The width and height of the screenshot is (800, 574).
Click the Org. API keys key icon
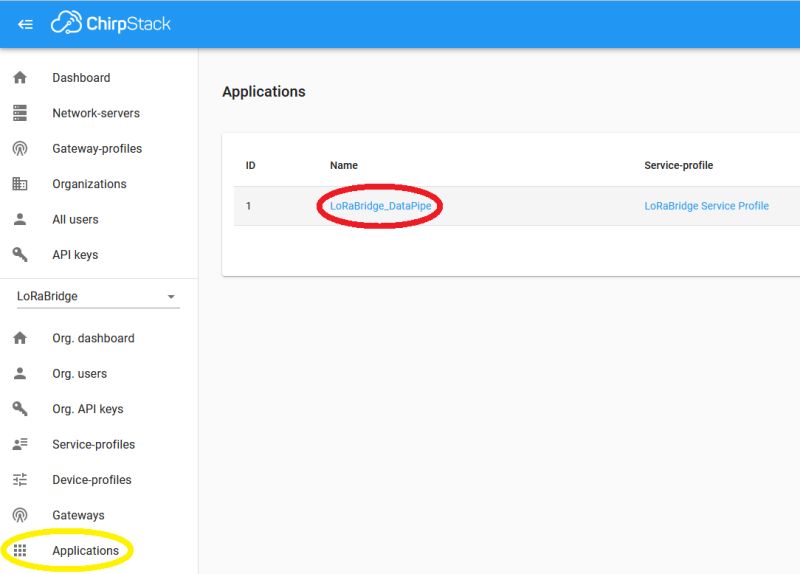click(20, 409)
